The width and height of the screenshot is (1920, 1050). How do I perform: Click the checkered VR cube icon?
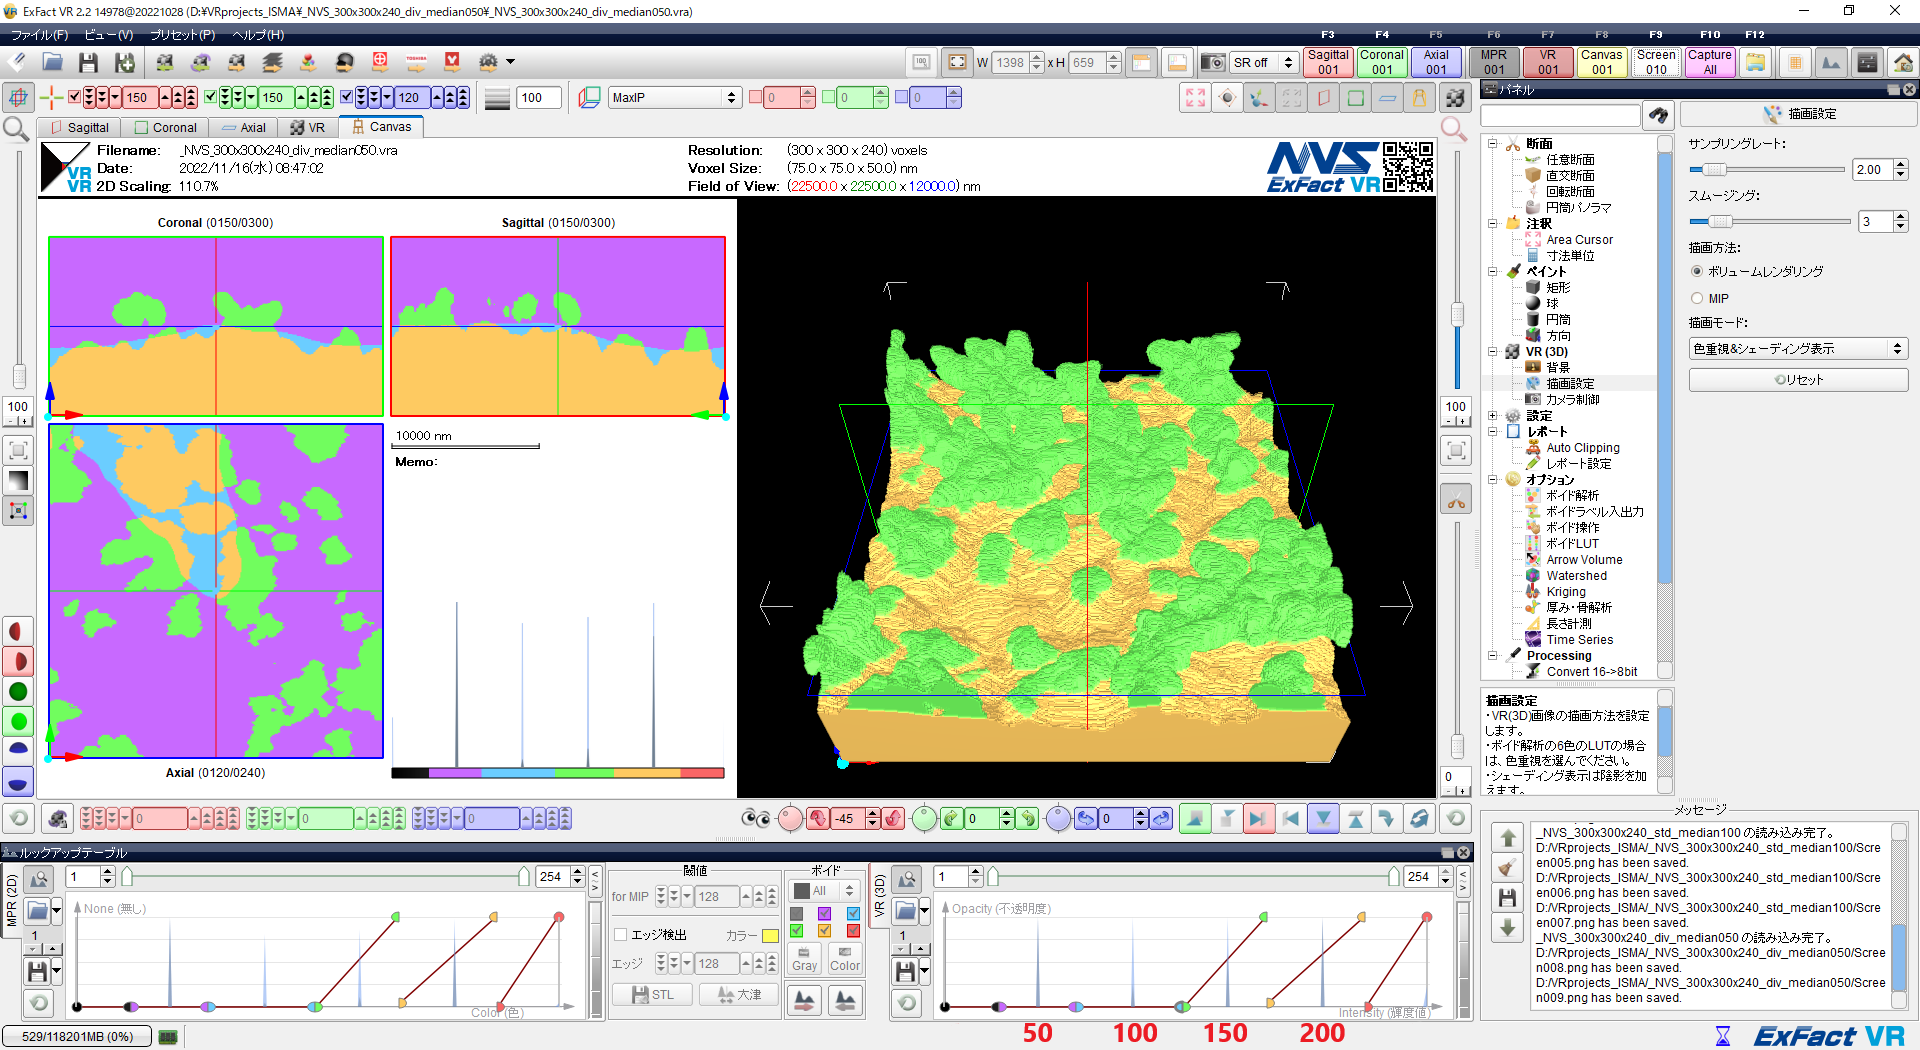pos(1455,97)
